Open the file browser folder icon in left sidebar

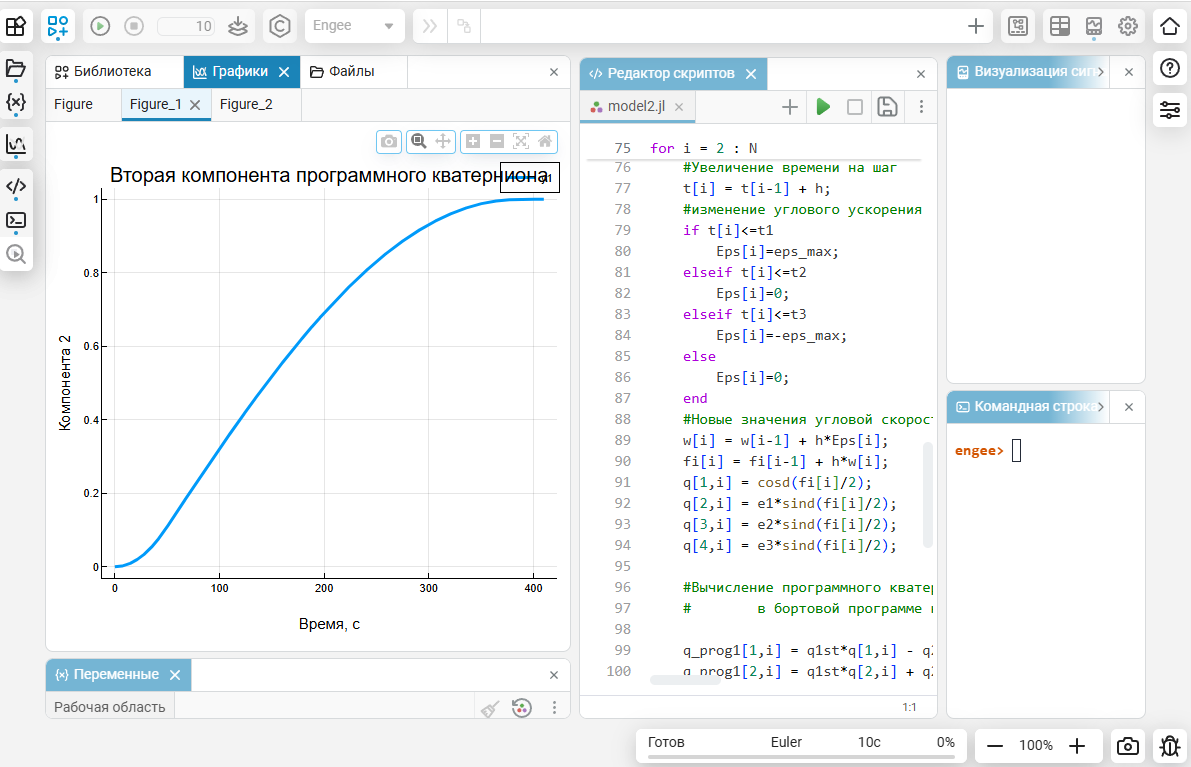click(x=16, y=69)
